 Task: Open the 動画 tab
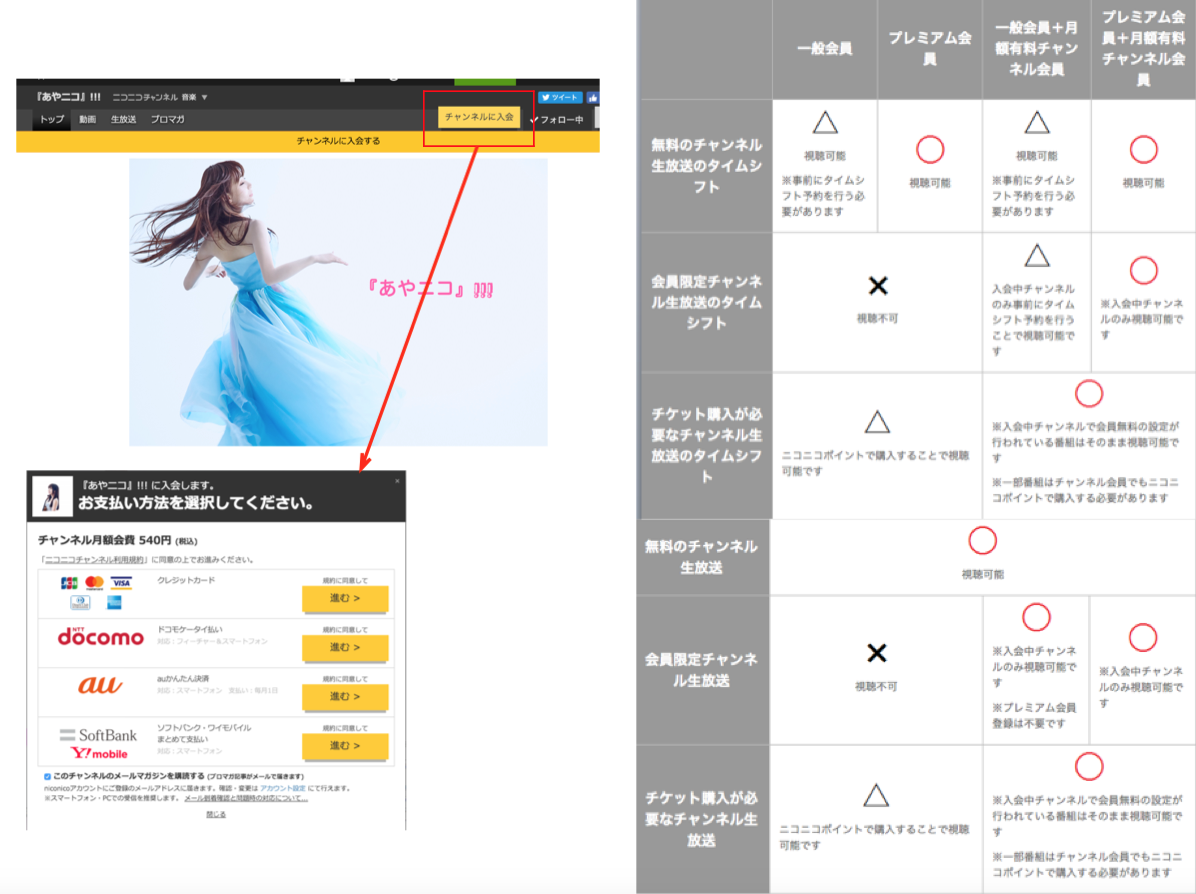[88, 119]
